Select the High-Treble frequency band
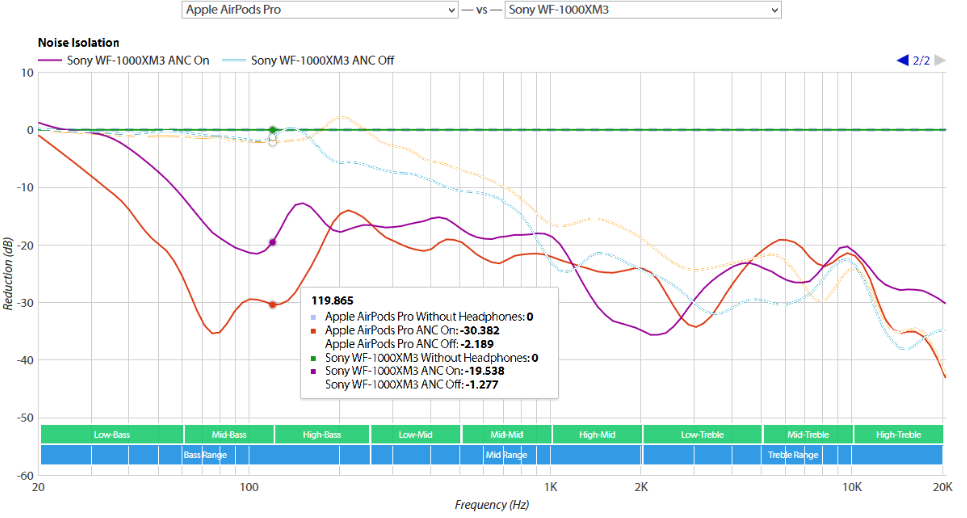The image size is (967, 518). 899,435
